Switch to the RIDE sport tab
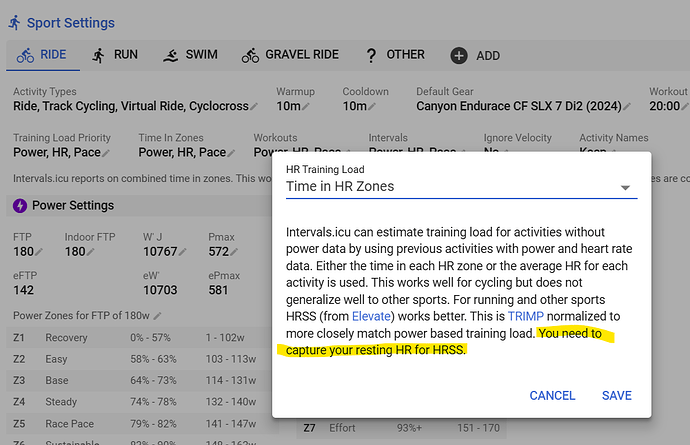The width and height of the screenshot is (690, 445). point(42,55)
